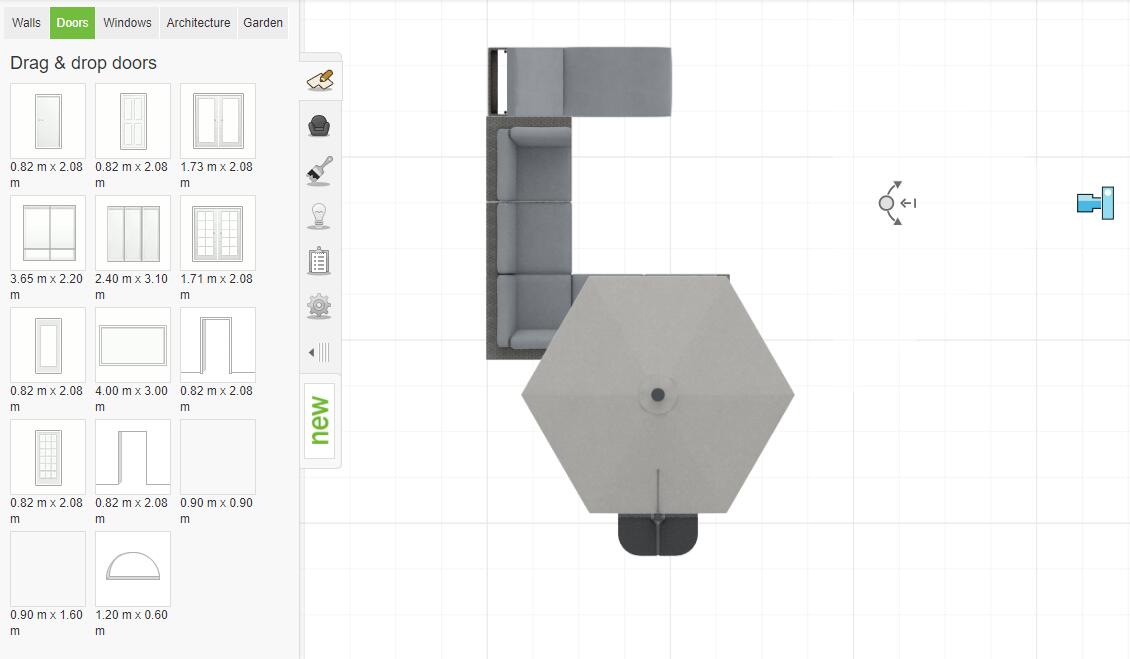
Task: Select the blue camera icon on canvas
Action: click(1095, 203)
